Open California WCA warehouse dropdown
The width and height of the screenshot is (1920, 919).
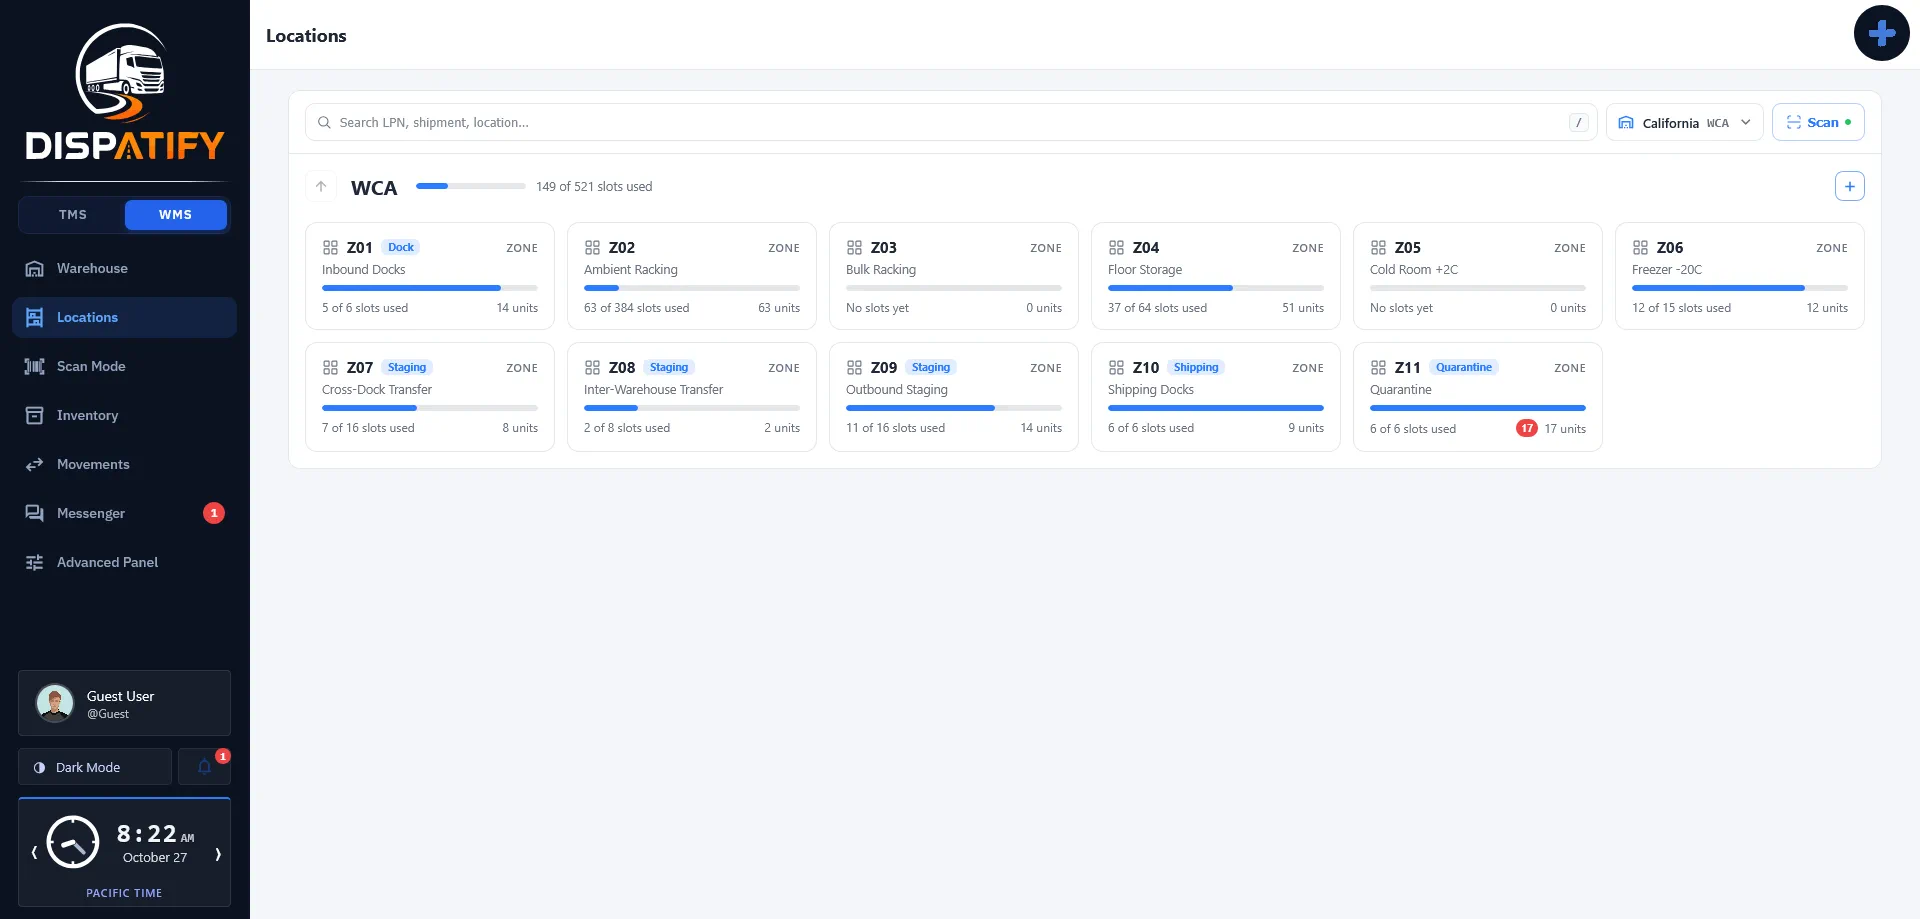[1684, 122]
